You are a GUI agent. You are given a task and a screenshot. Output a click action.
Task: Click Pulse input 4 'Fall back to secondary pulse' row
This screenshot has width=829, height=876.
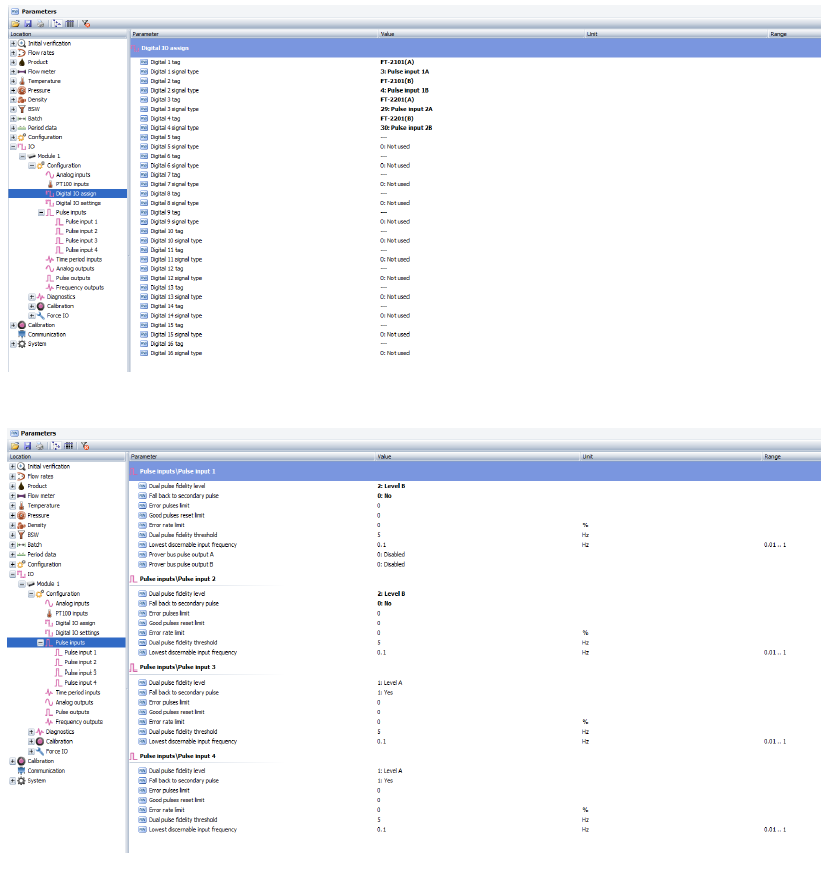click(184, 780)
